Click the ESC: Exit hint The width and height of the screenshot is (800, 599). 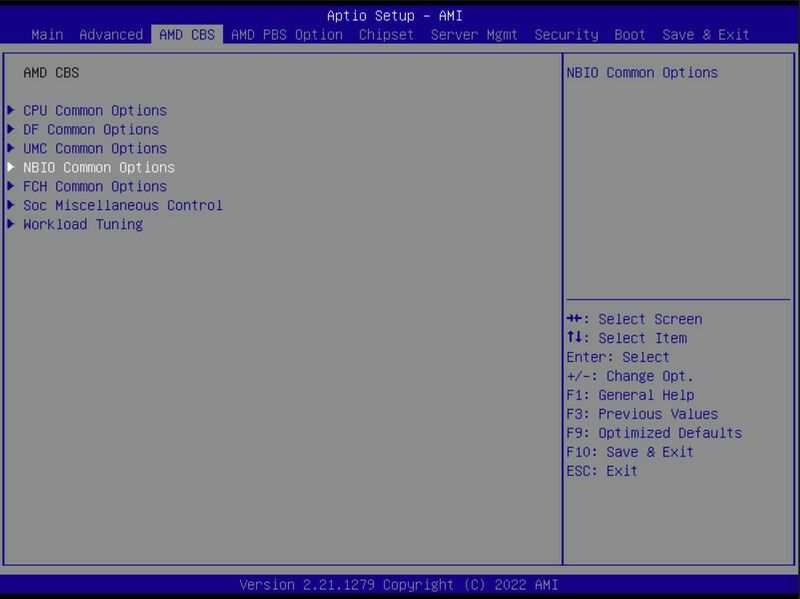(602, 470)
